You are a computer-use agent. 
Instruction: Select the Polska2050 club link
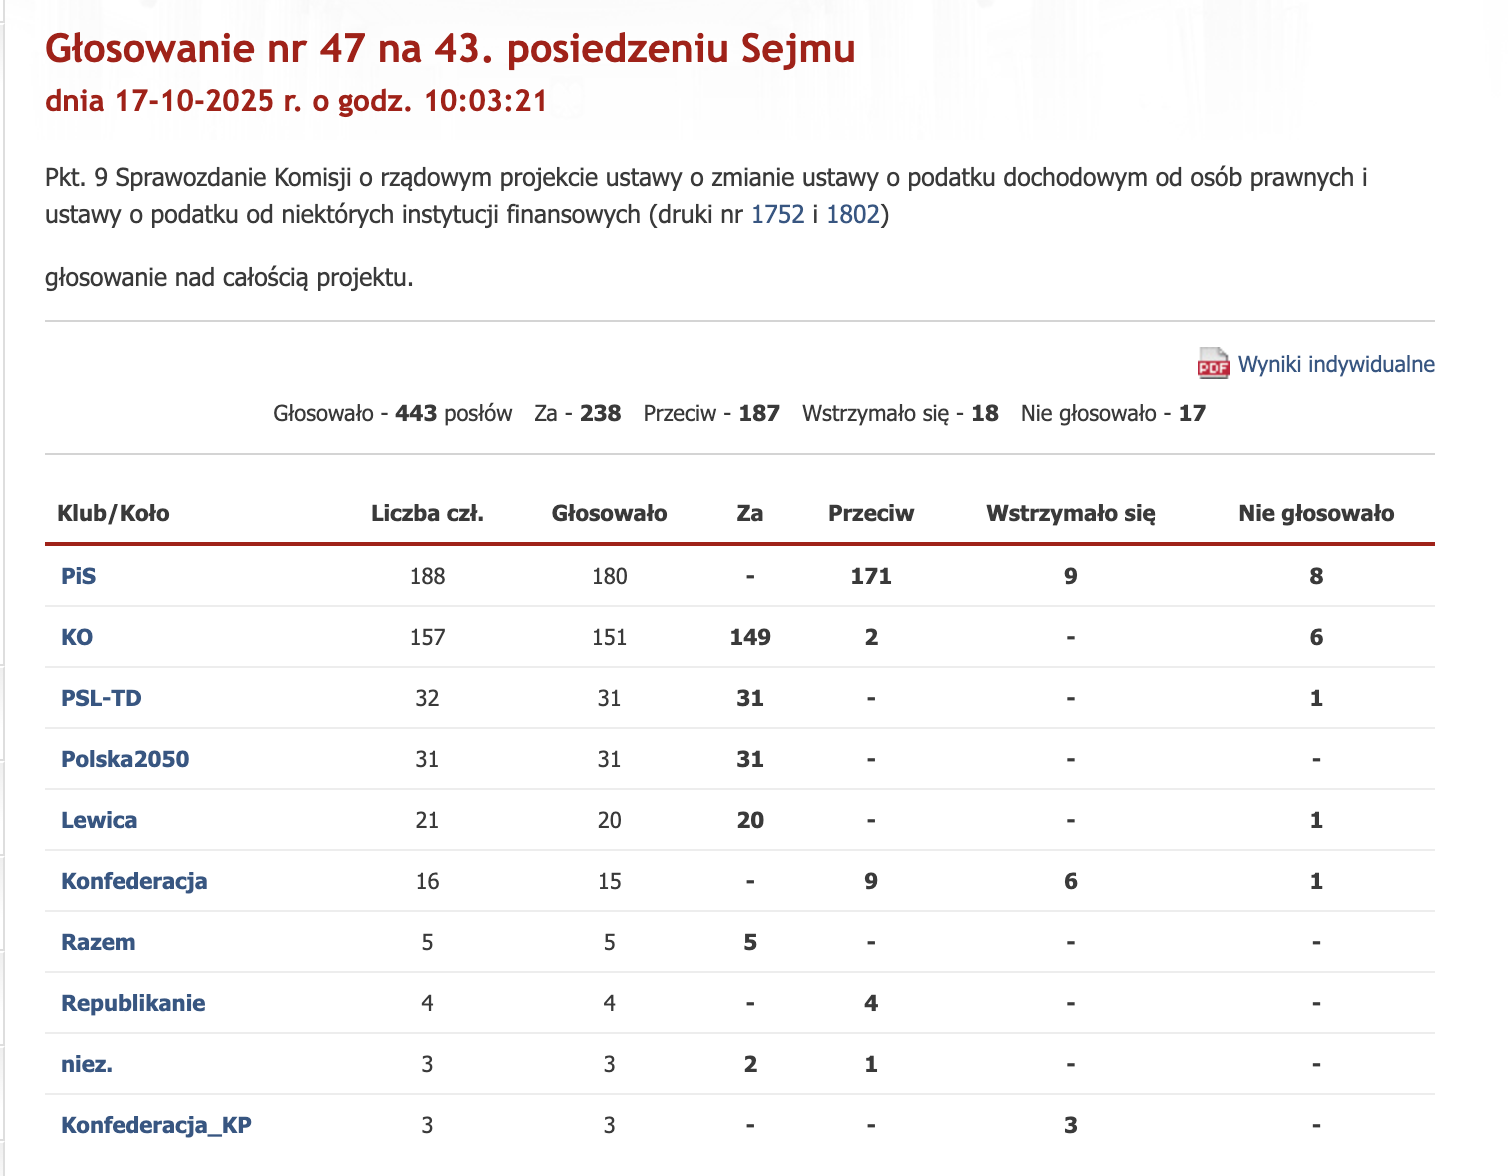(x=125, y=759)
